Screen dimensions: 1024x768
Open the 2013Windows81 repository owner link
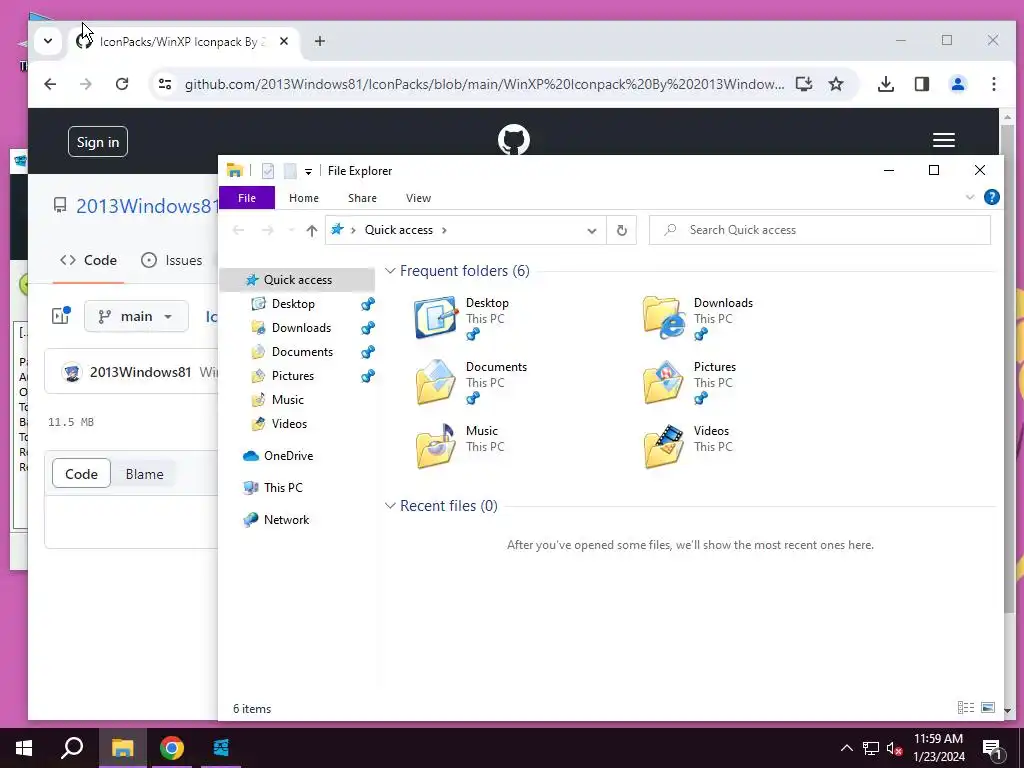pos(146,206)
